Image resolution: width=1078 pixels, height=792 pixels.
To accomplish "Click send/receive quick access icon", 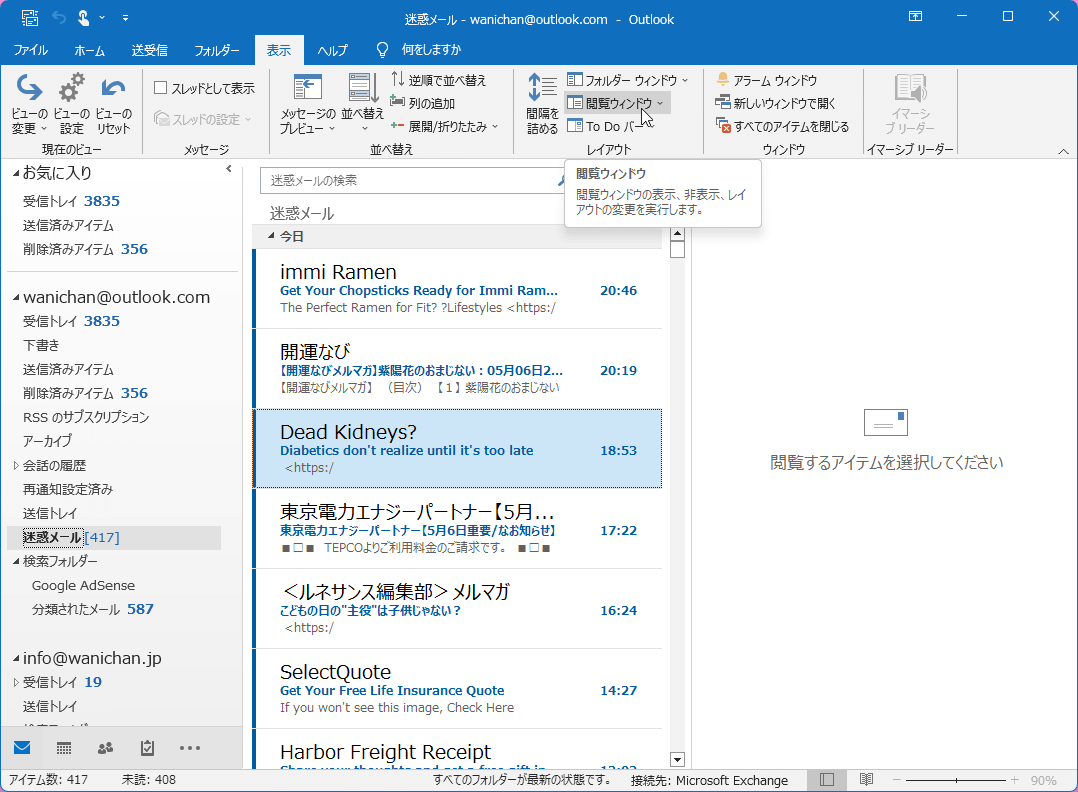I will click(30, 18).
